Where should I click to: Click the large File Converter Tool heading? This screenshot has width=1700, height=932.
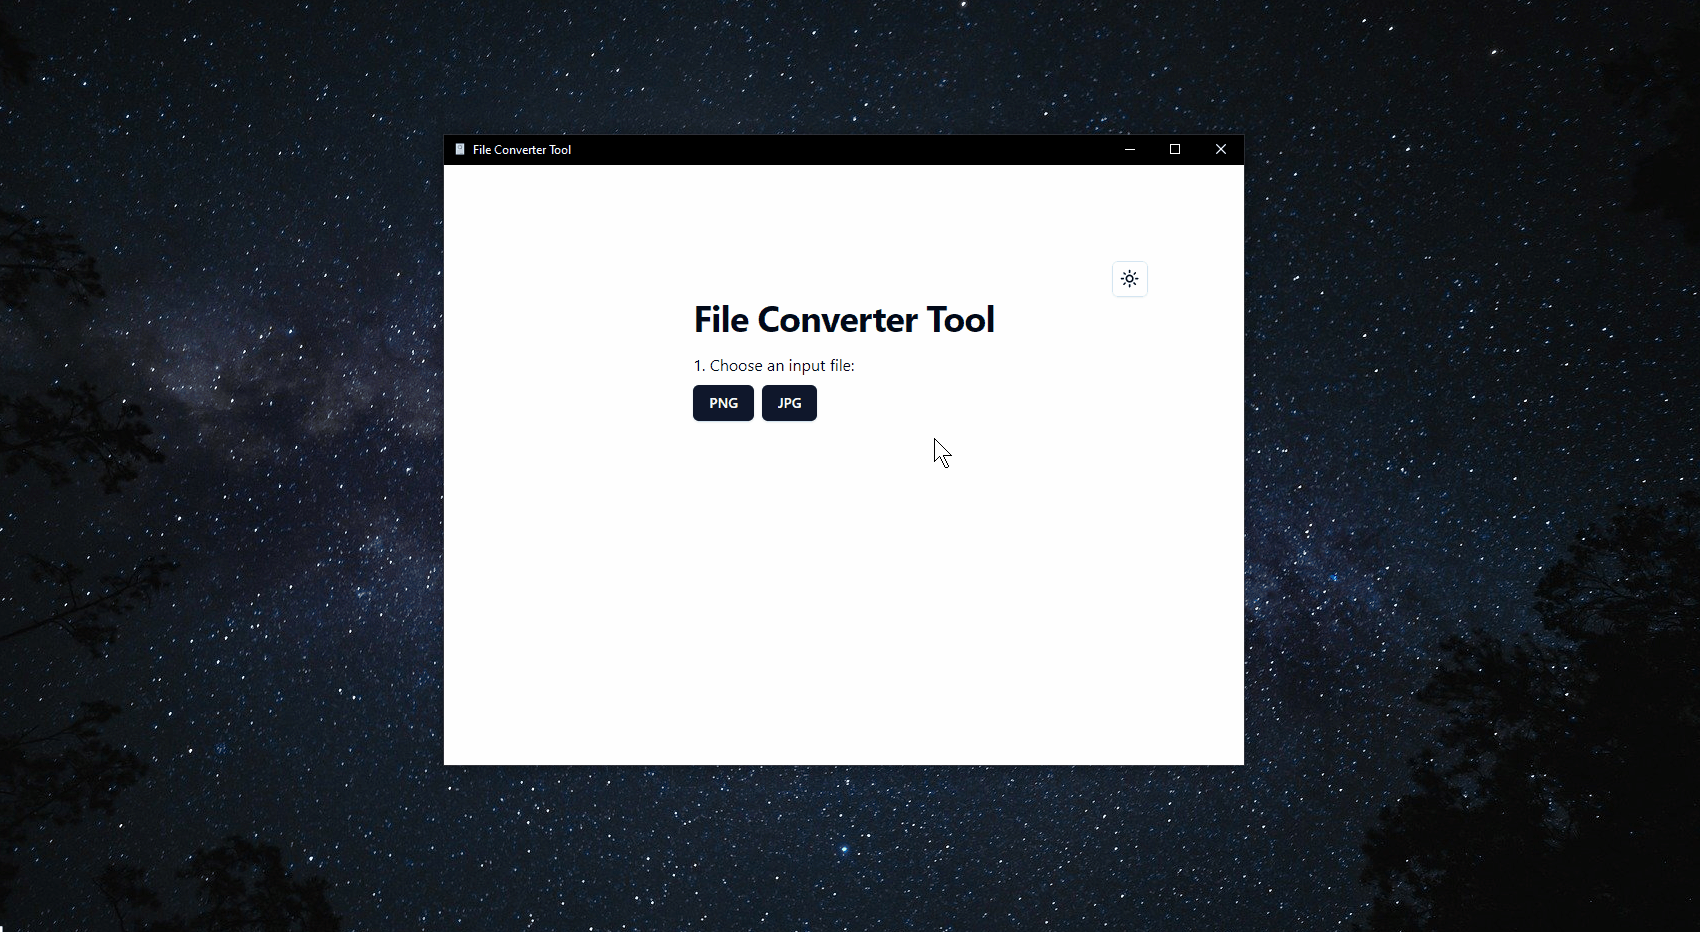click(x=843, y=320)
